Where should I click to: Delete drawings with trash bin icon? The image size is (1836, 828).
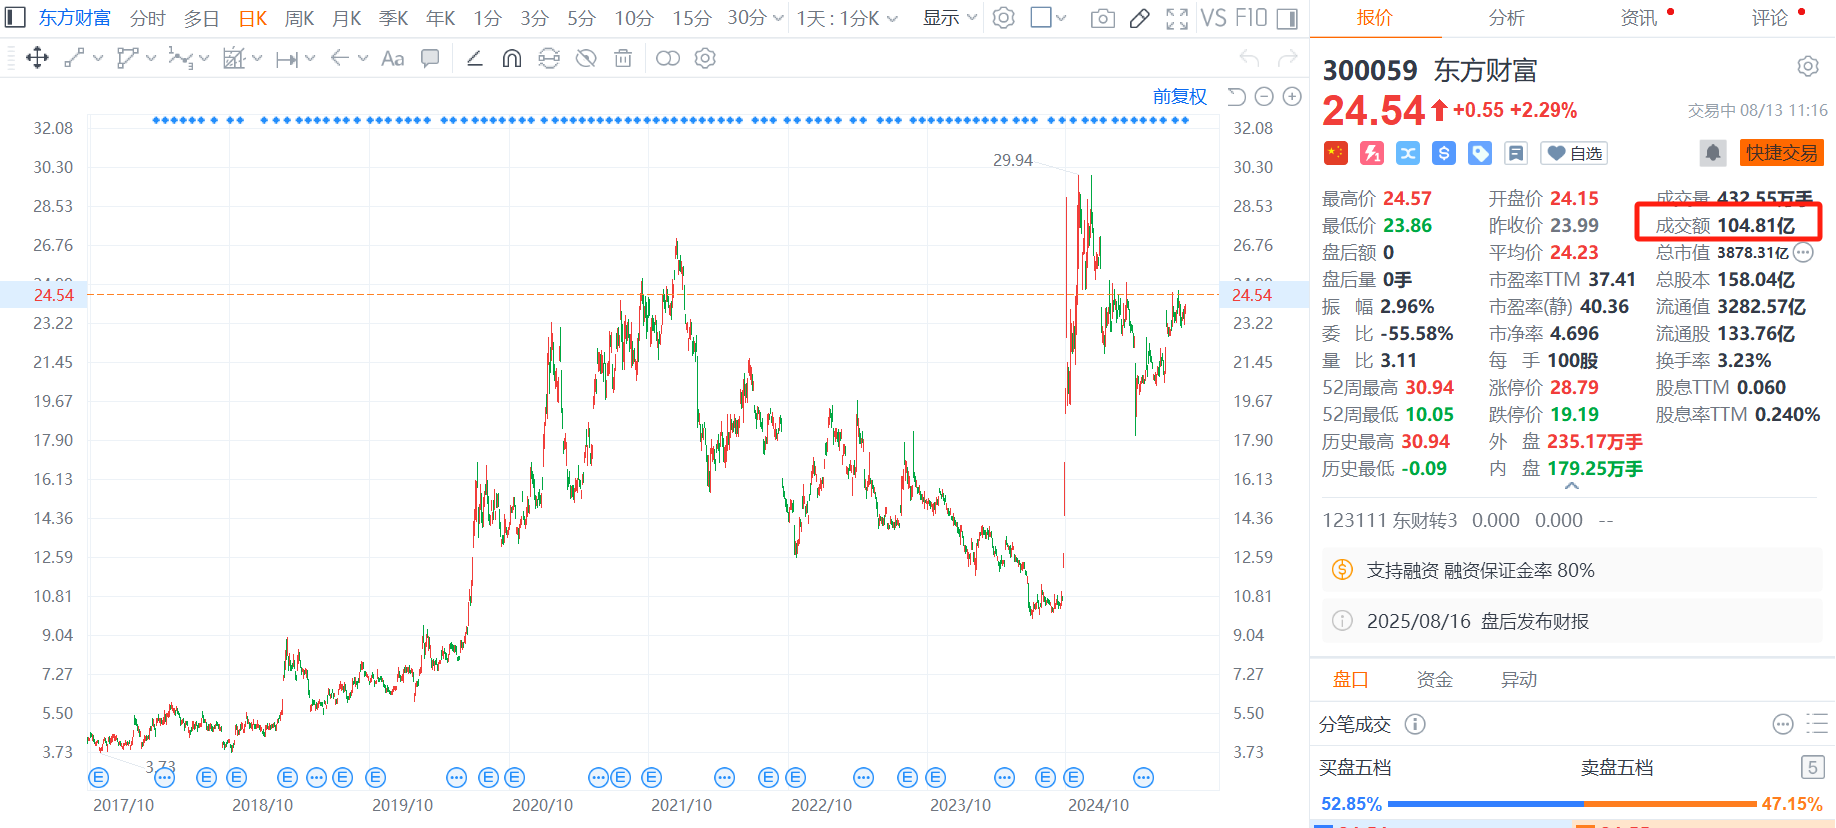(x=623, y=58)
